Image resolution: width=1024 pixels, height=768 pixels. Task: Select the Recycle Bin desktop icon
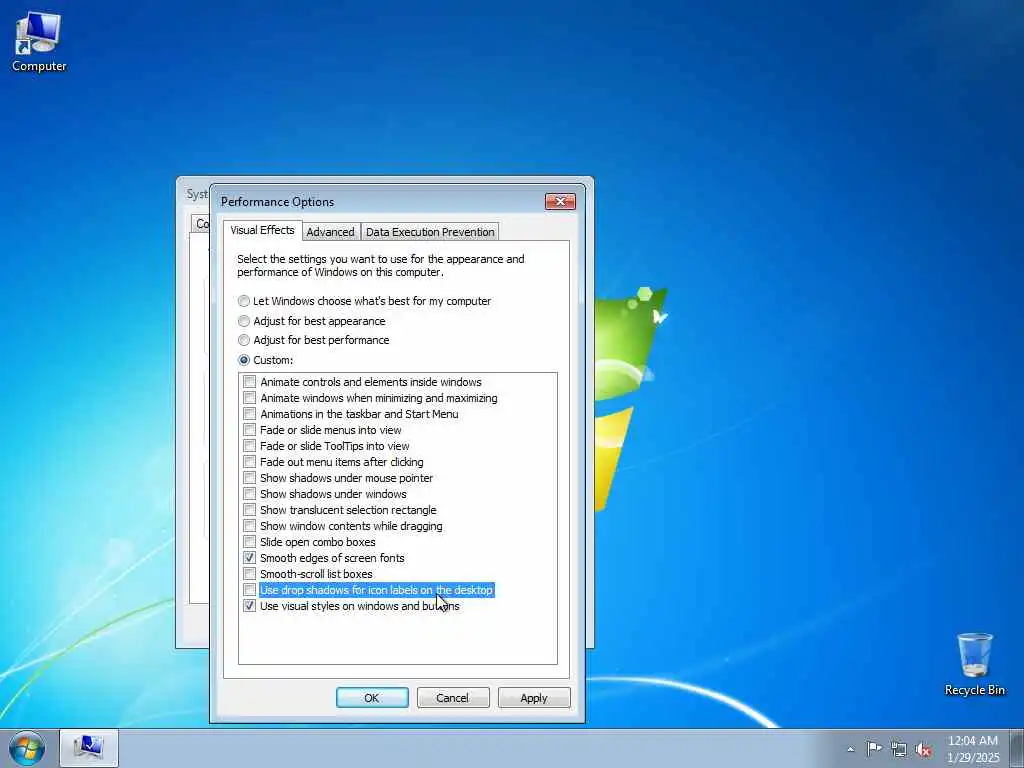974,664
